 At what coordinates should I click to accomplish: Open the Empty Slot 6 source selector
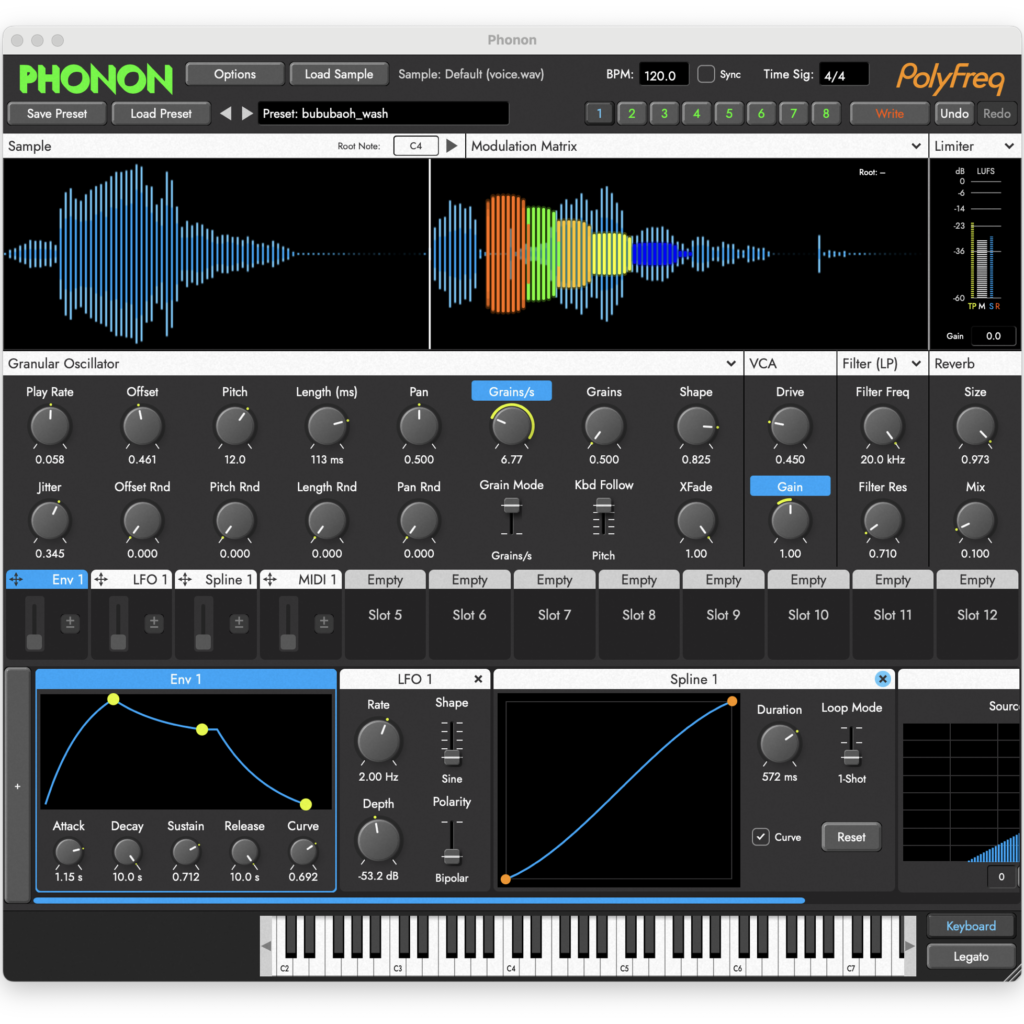click(470, 579)
